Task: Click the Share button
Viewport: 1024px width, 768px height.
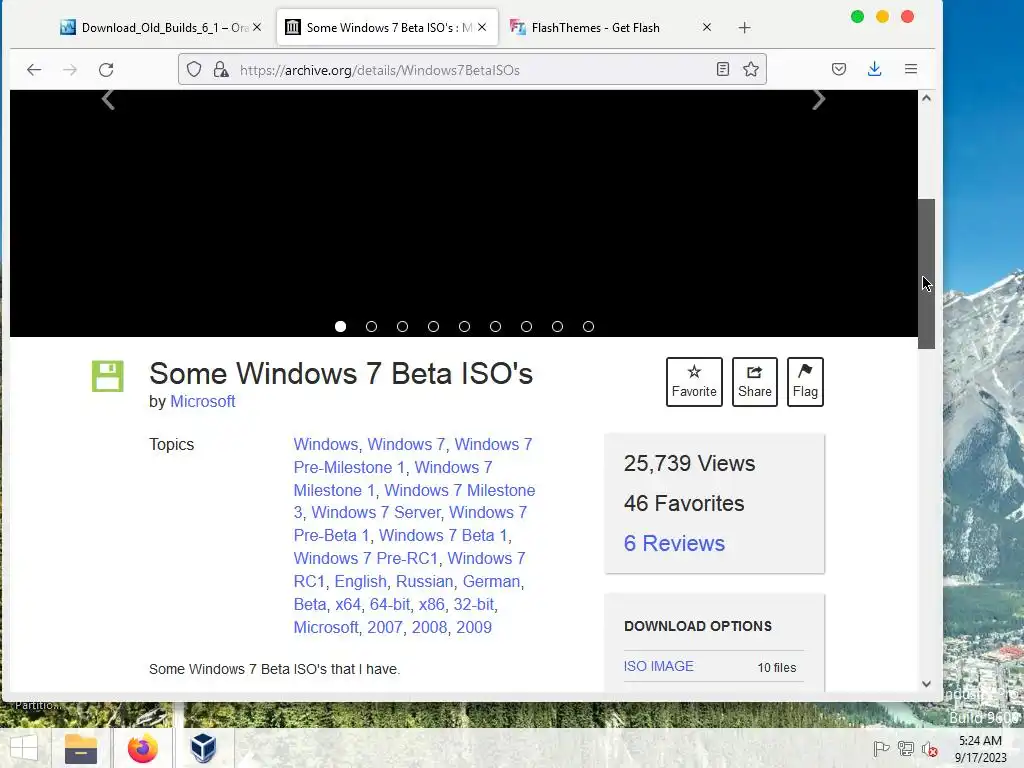Action: [754, 382]
